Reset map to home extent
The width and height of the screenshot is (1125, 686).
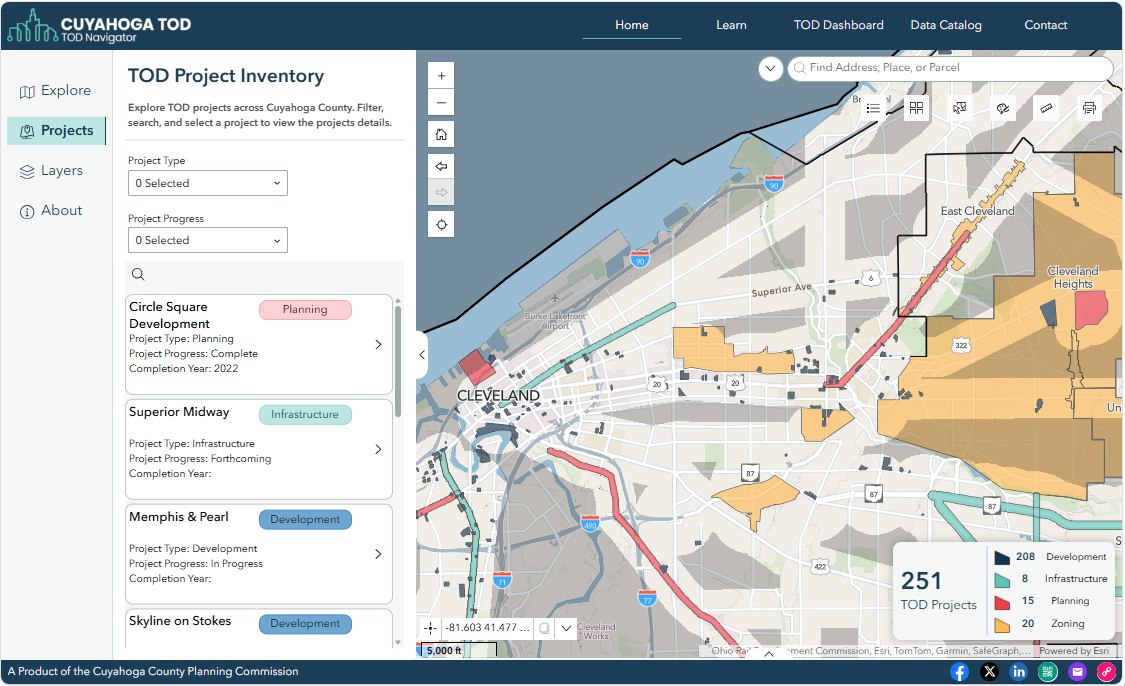pyautogui.click(x=441, y=134)
